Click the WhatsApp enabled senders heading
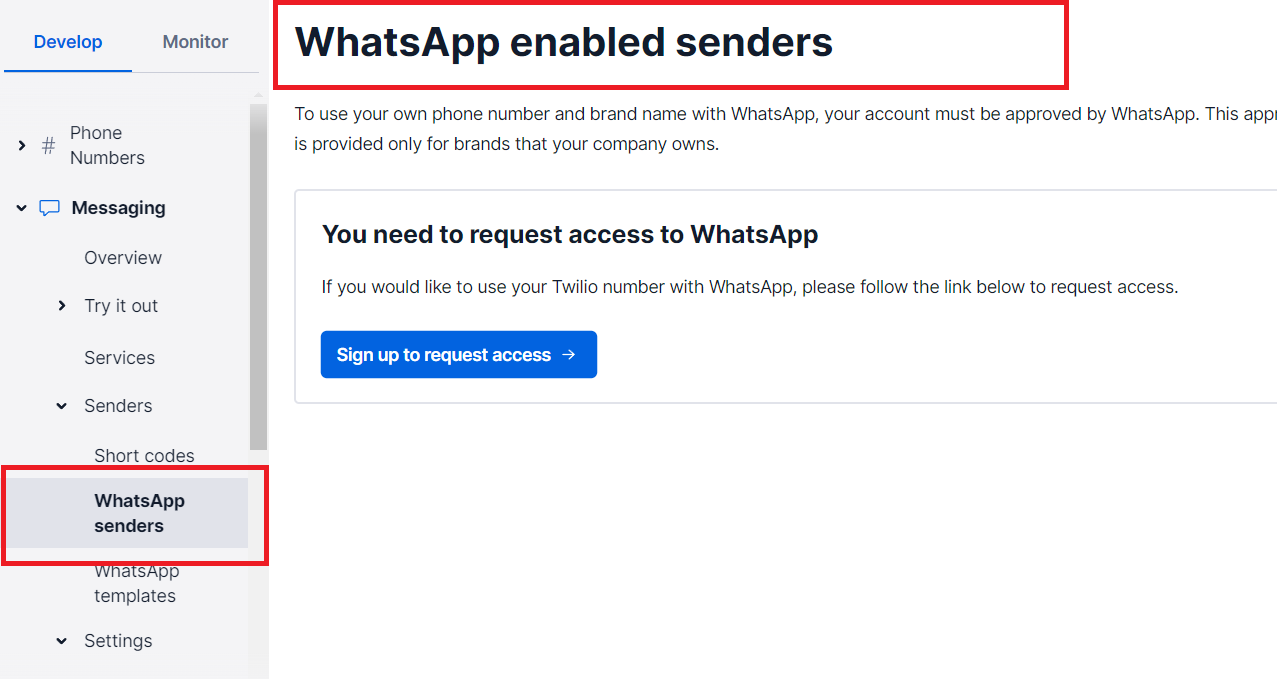The image size is (1277, 679). [x=564, y=42]
